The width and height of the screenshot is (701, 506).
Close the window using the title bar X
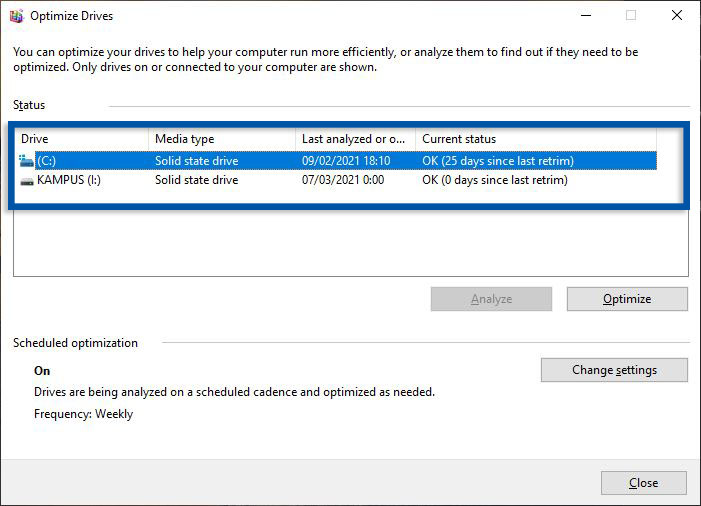click(677, 16)
